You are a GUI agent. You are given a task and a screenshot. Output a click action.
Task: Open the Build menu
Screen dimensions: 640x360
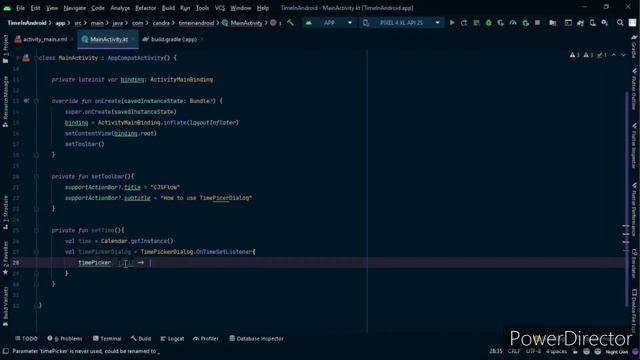[x=168, y=8]
